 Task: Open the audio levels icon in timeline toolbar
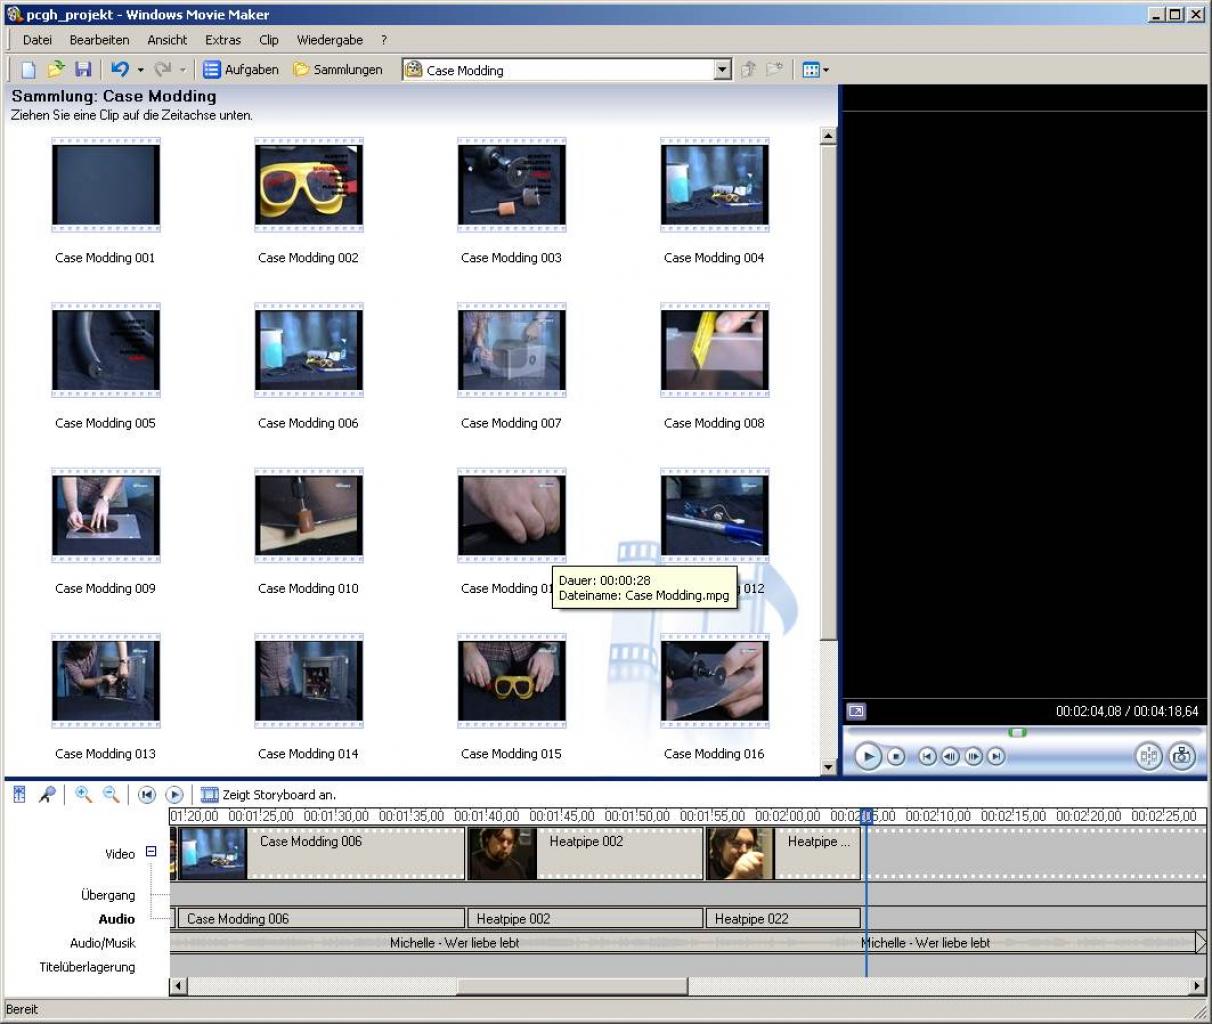click(19, 794)
